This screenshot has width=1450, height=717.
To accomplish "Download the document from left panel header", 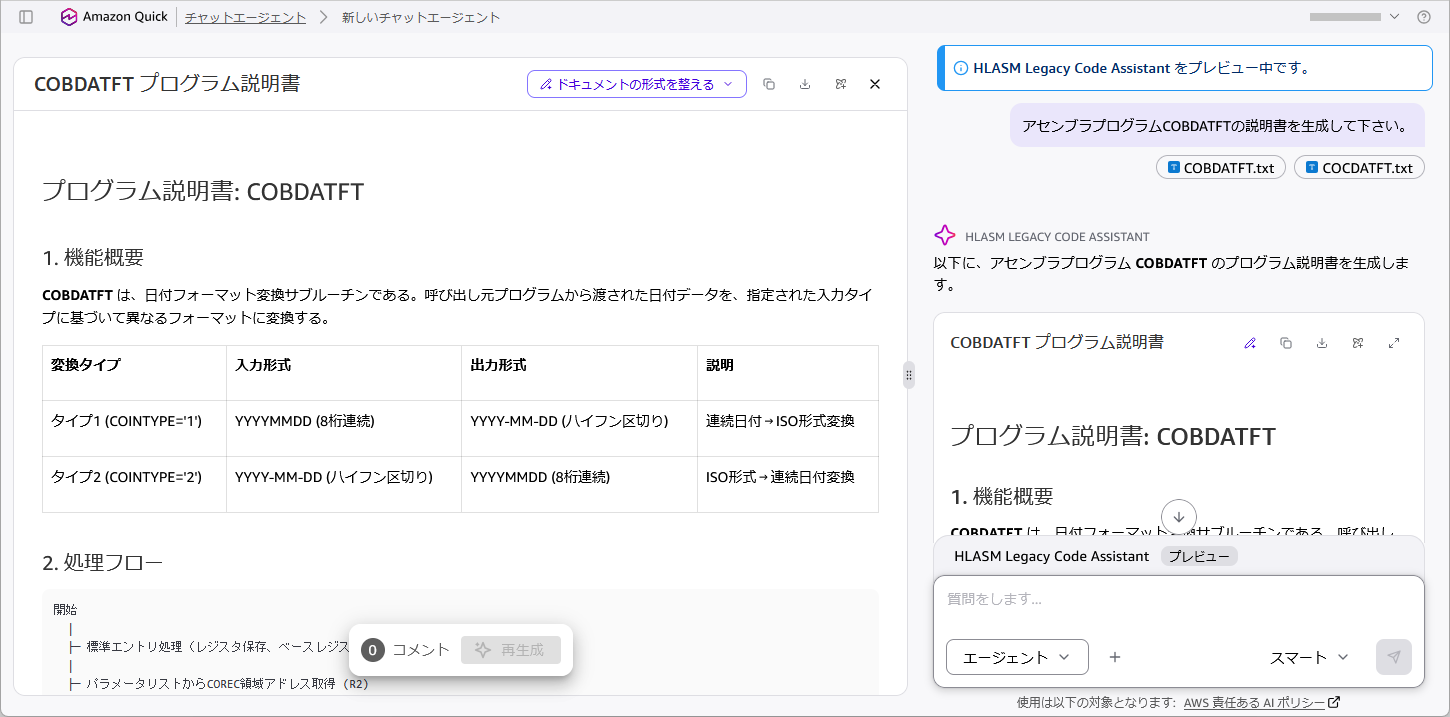I will [x=805, y=84].
